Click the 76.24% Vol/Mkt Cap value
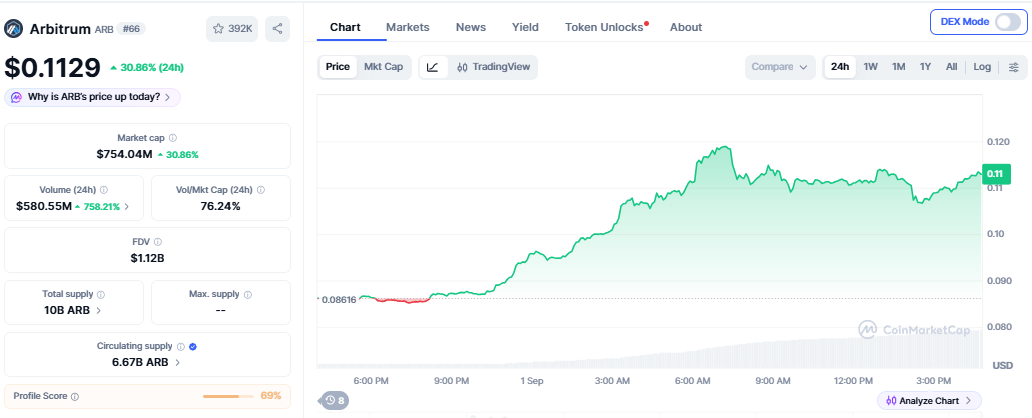This screenshot has height=418, width=1032. [220, 206]
